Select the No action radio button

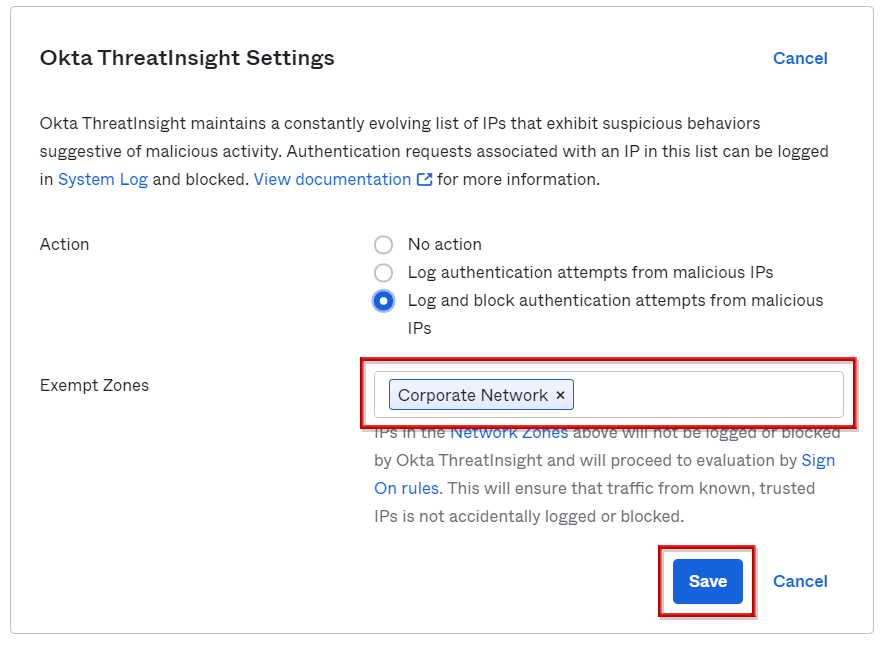click(383, 245)
